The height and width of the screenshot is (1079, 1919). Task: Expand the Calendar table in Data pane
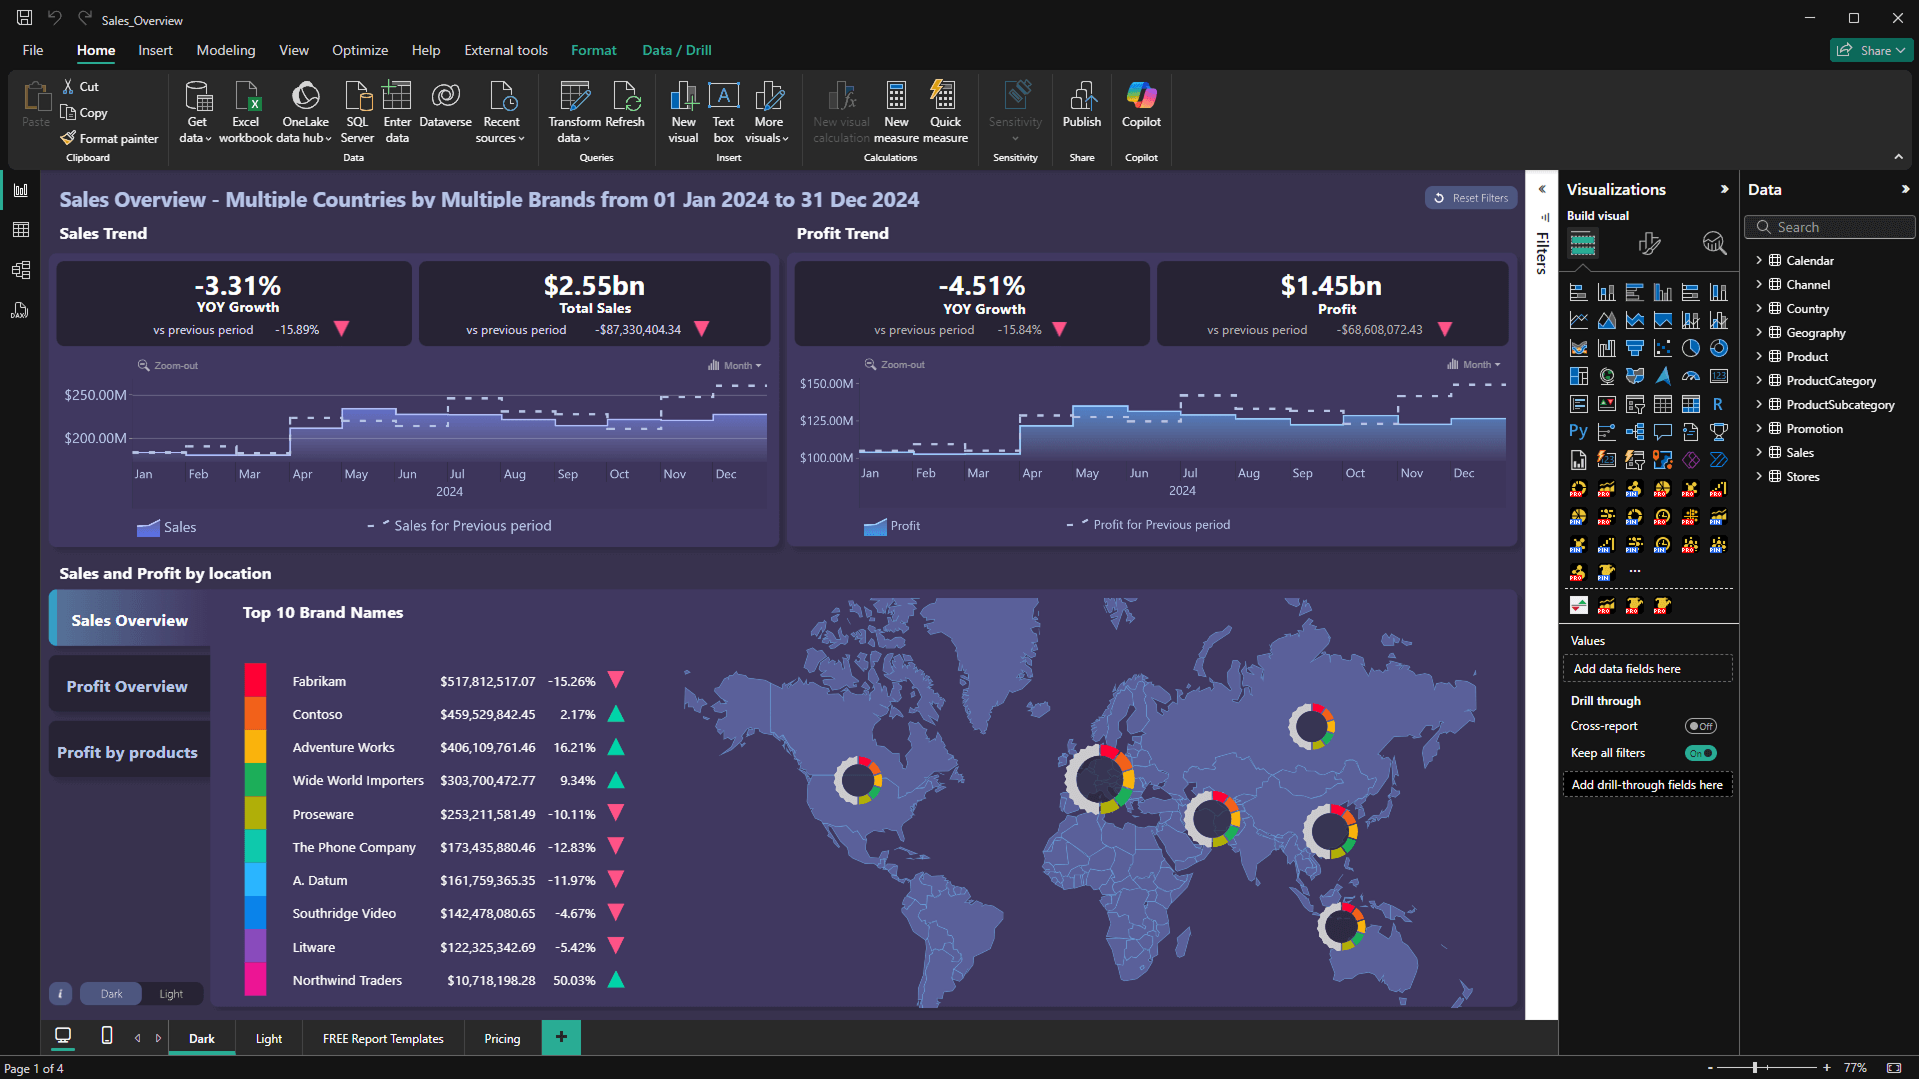1760,260
